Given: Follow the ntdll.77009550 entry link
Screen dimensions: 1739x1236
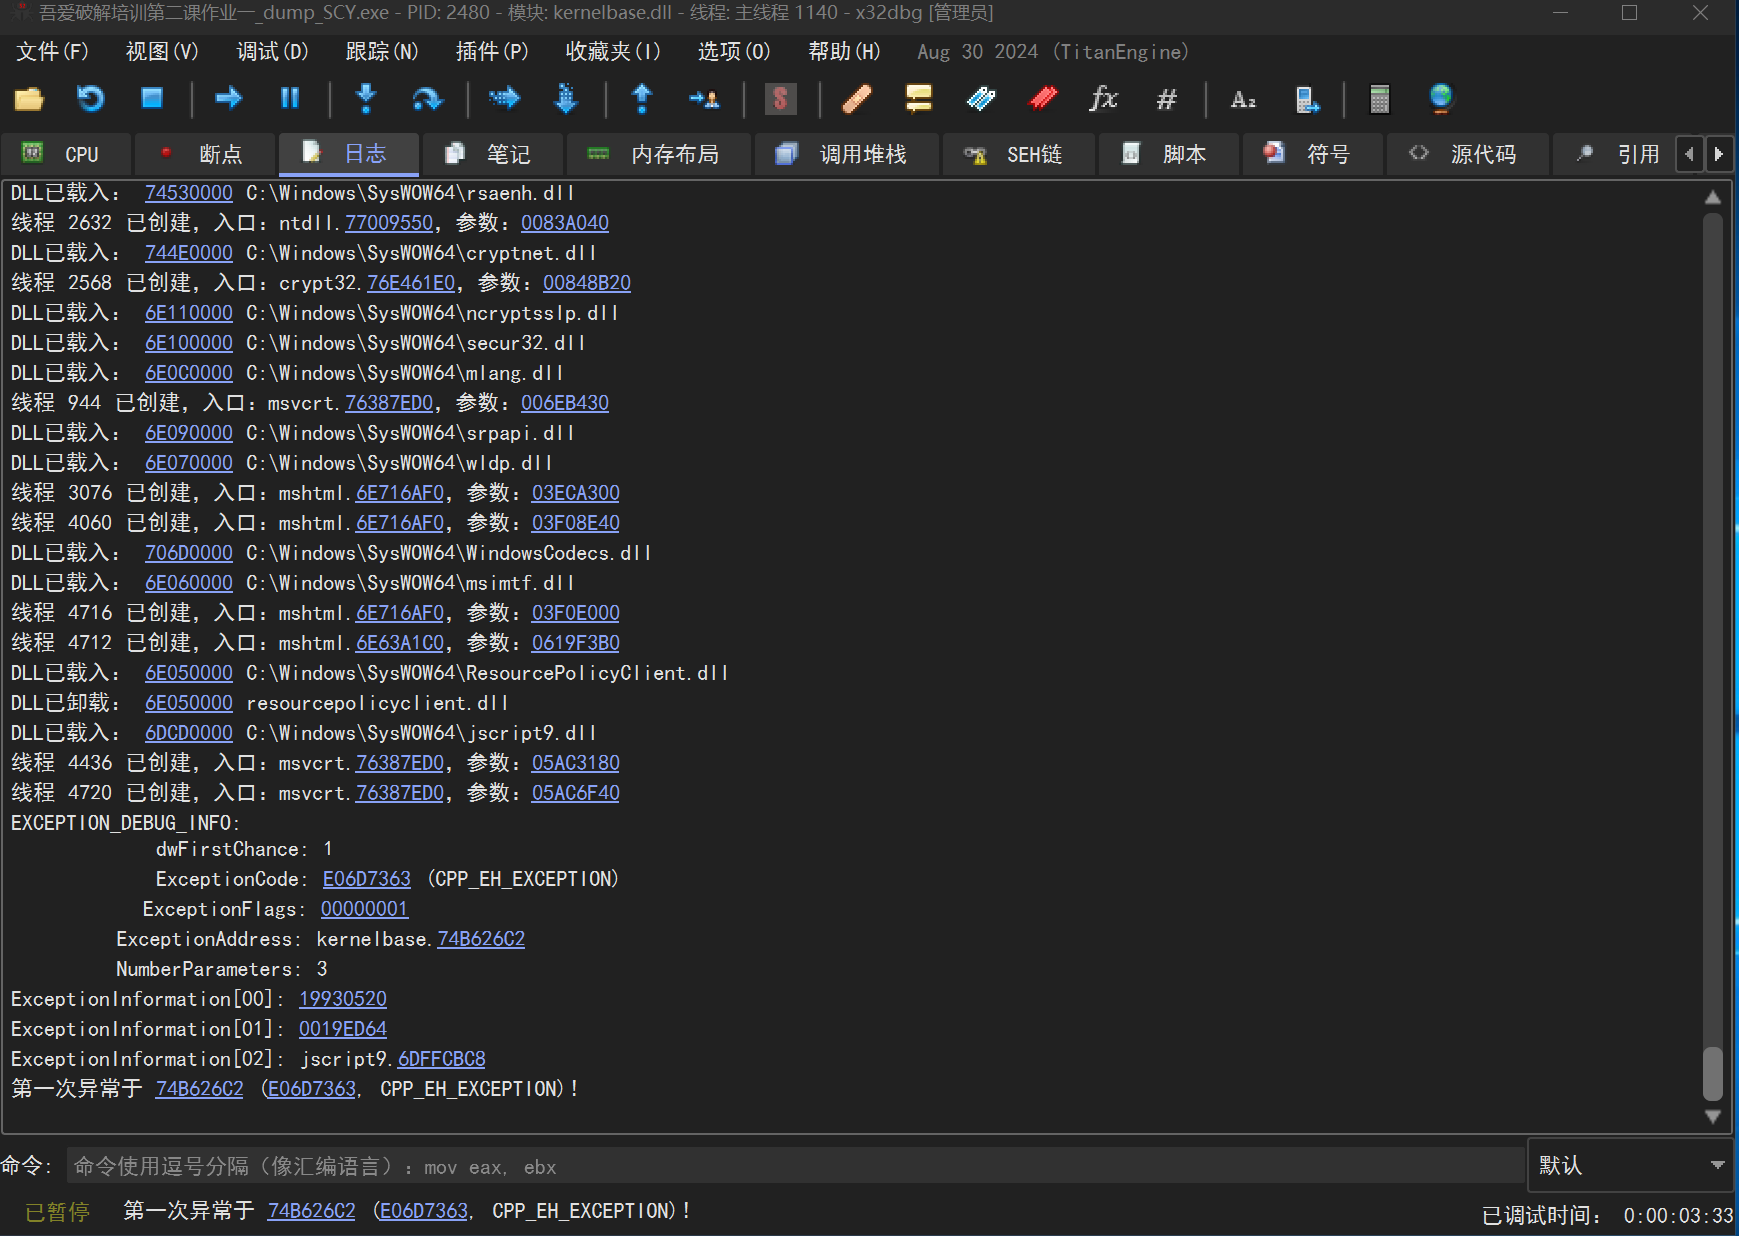Looking at the screenshot, I should coord(389,223).
